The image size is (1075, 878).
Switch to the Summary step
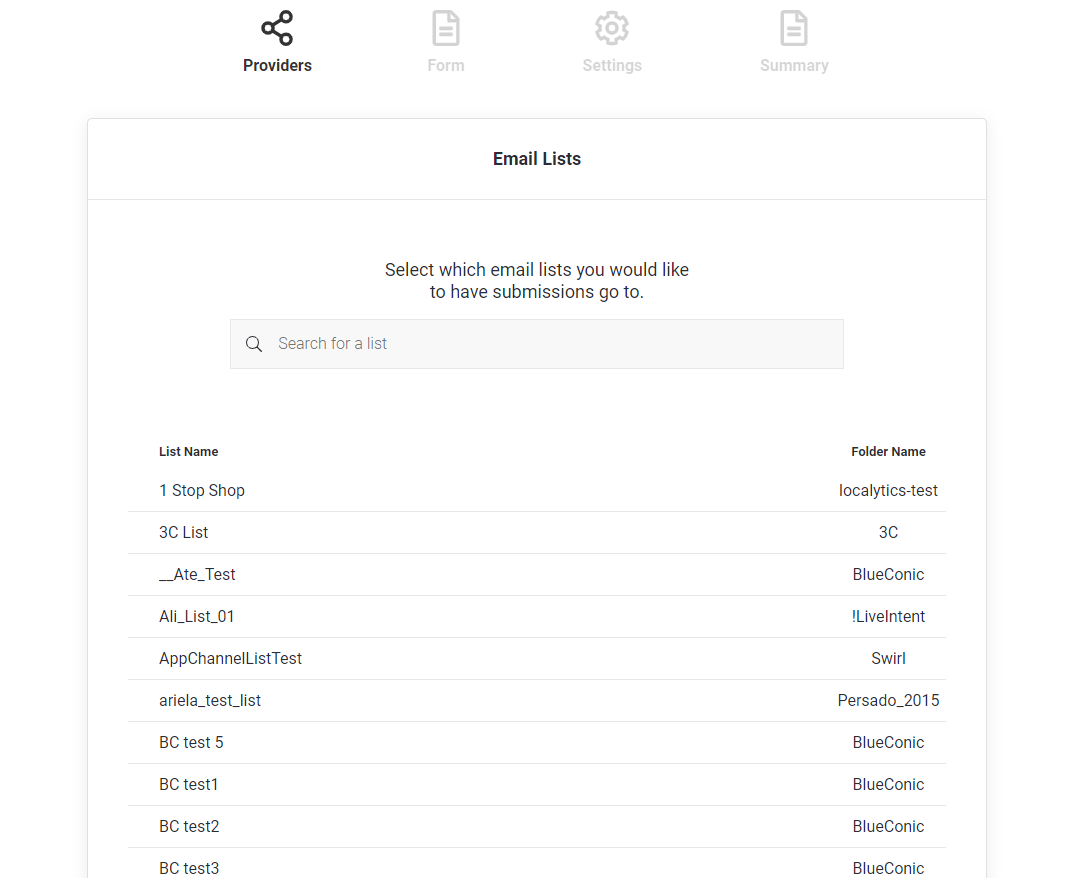(x=794, y=65)
